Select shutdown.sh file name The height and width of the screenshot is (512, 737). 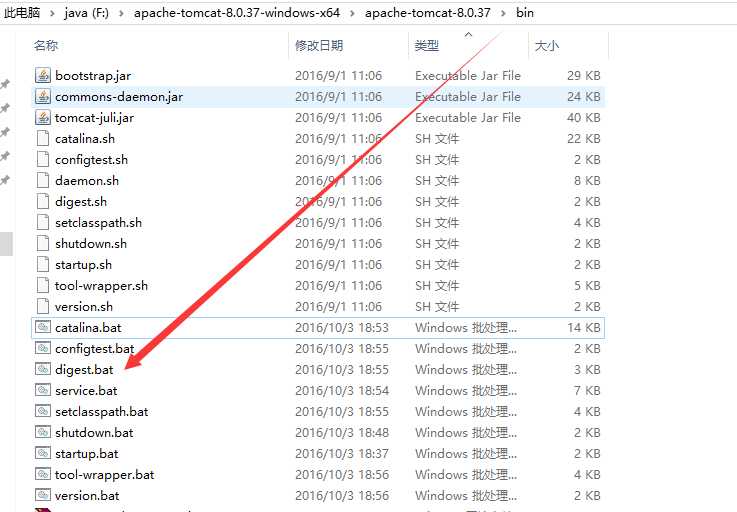91,244
